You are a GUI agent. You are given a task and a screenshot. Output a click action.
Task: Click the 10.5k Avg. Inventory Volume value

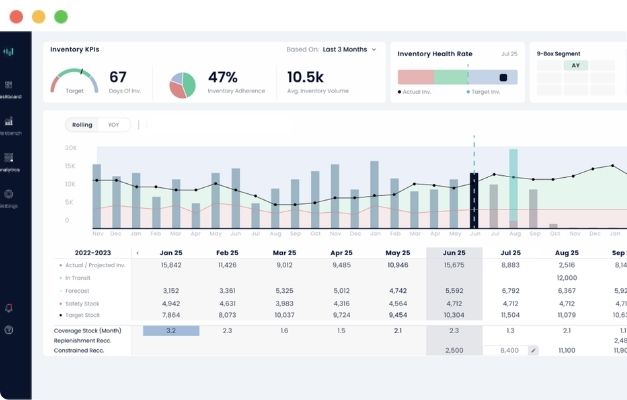[x=305, y=77]
